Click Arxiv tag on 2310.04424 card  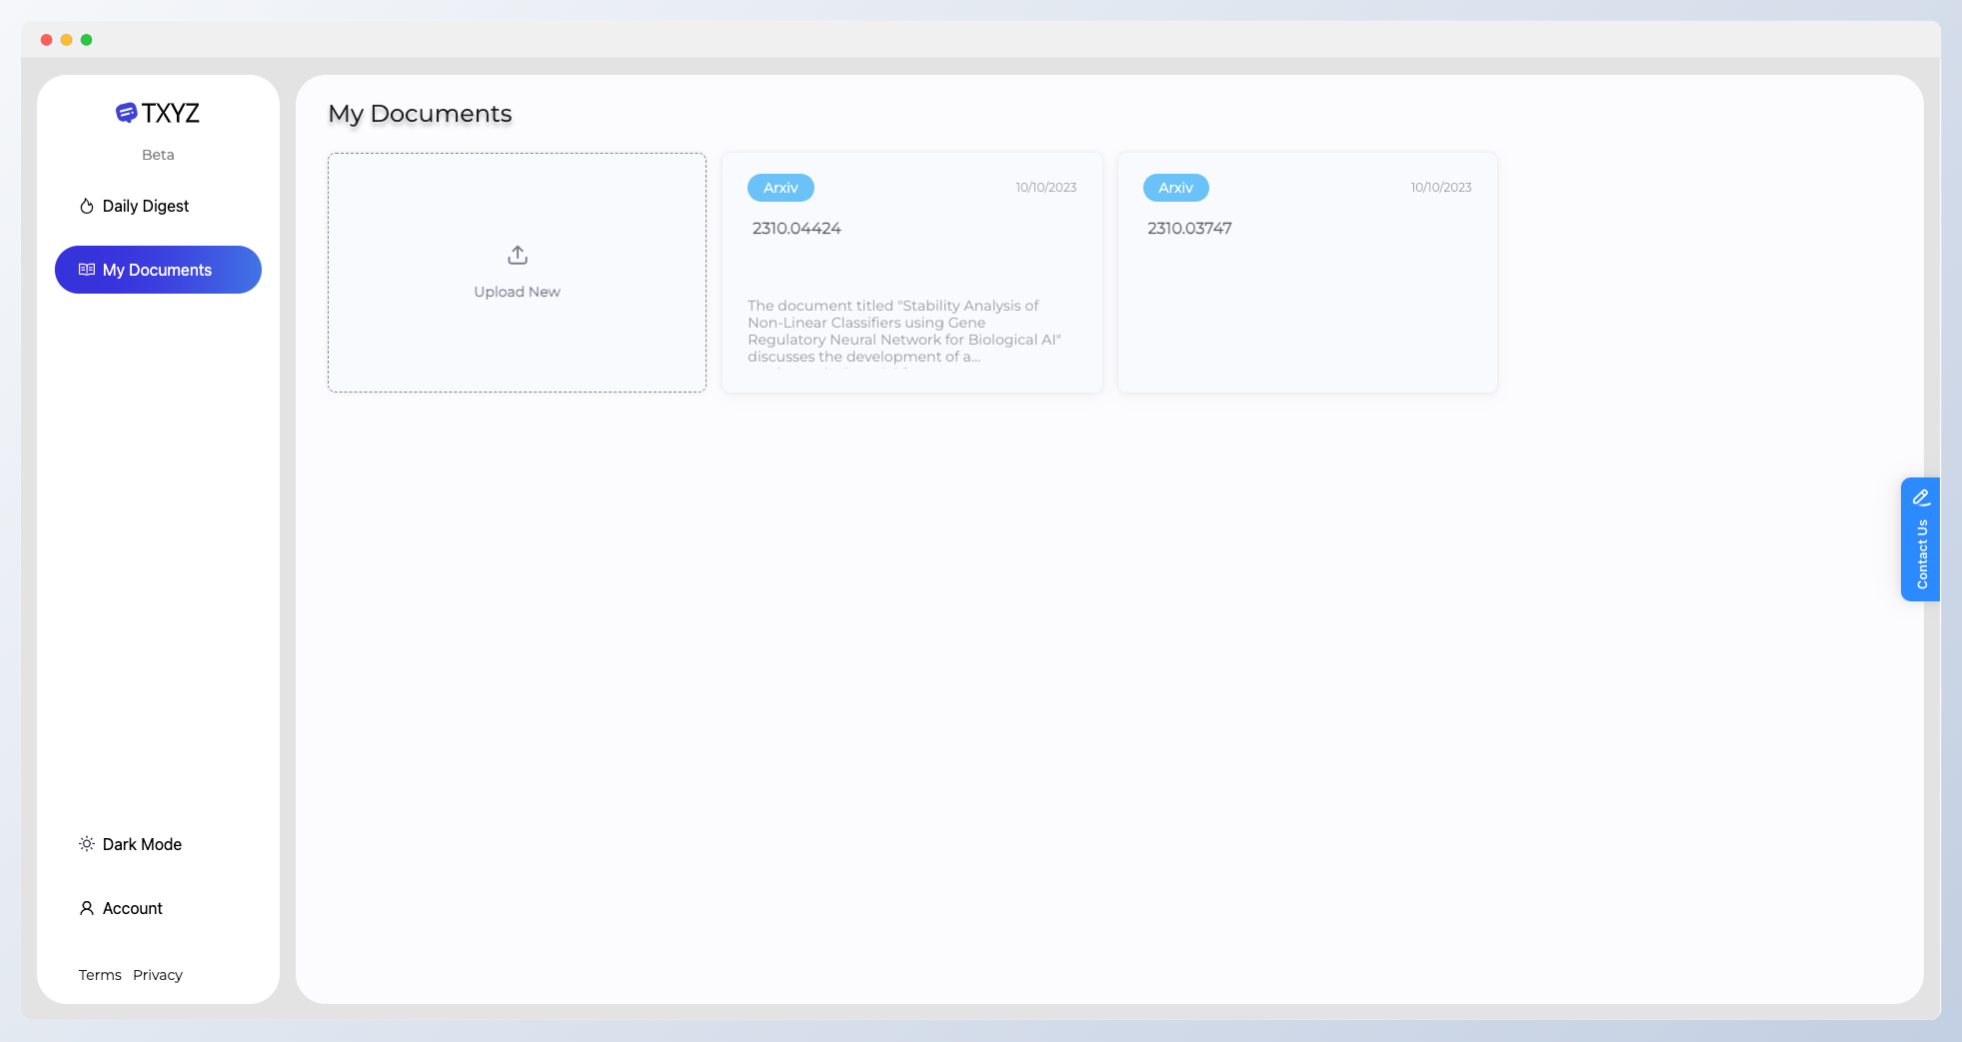tap(781, 188)
